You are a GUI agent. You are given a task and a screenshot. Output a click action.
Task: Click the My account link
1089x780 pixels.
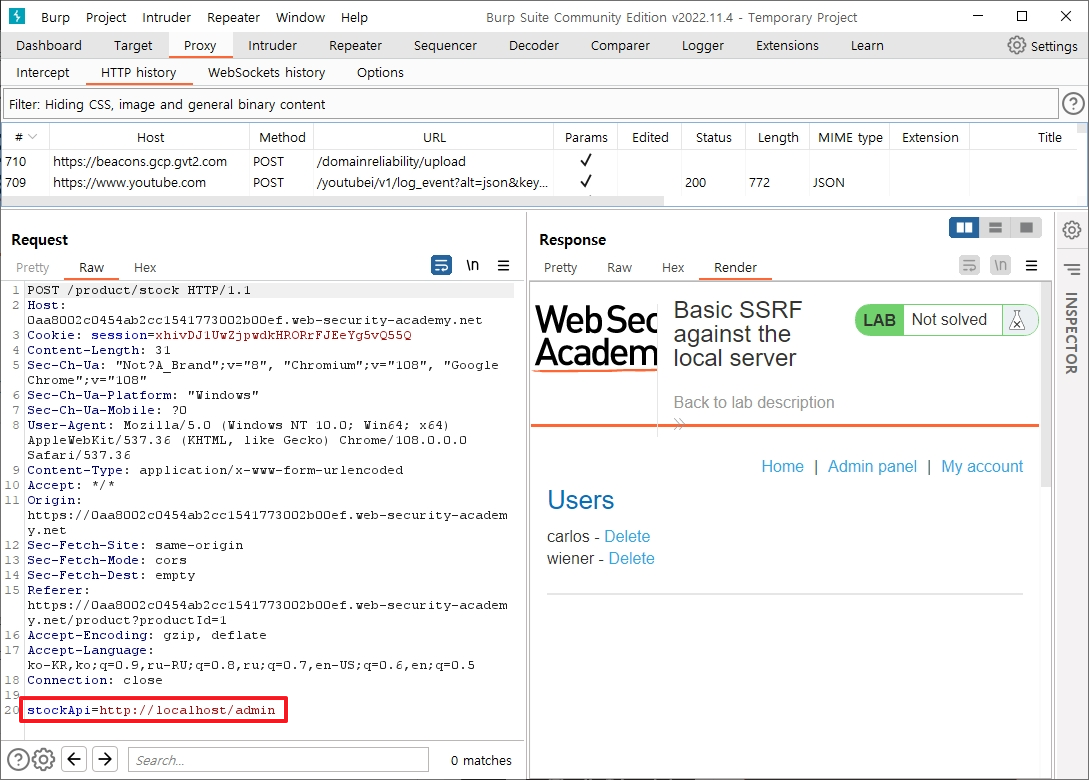[982, 466]
